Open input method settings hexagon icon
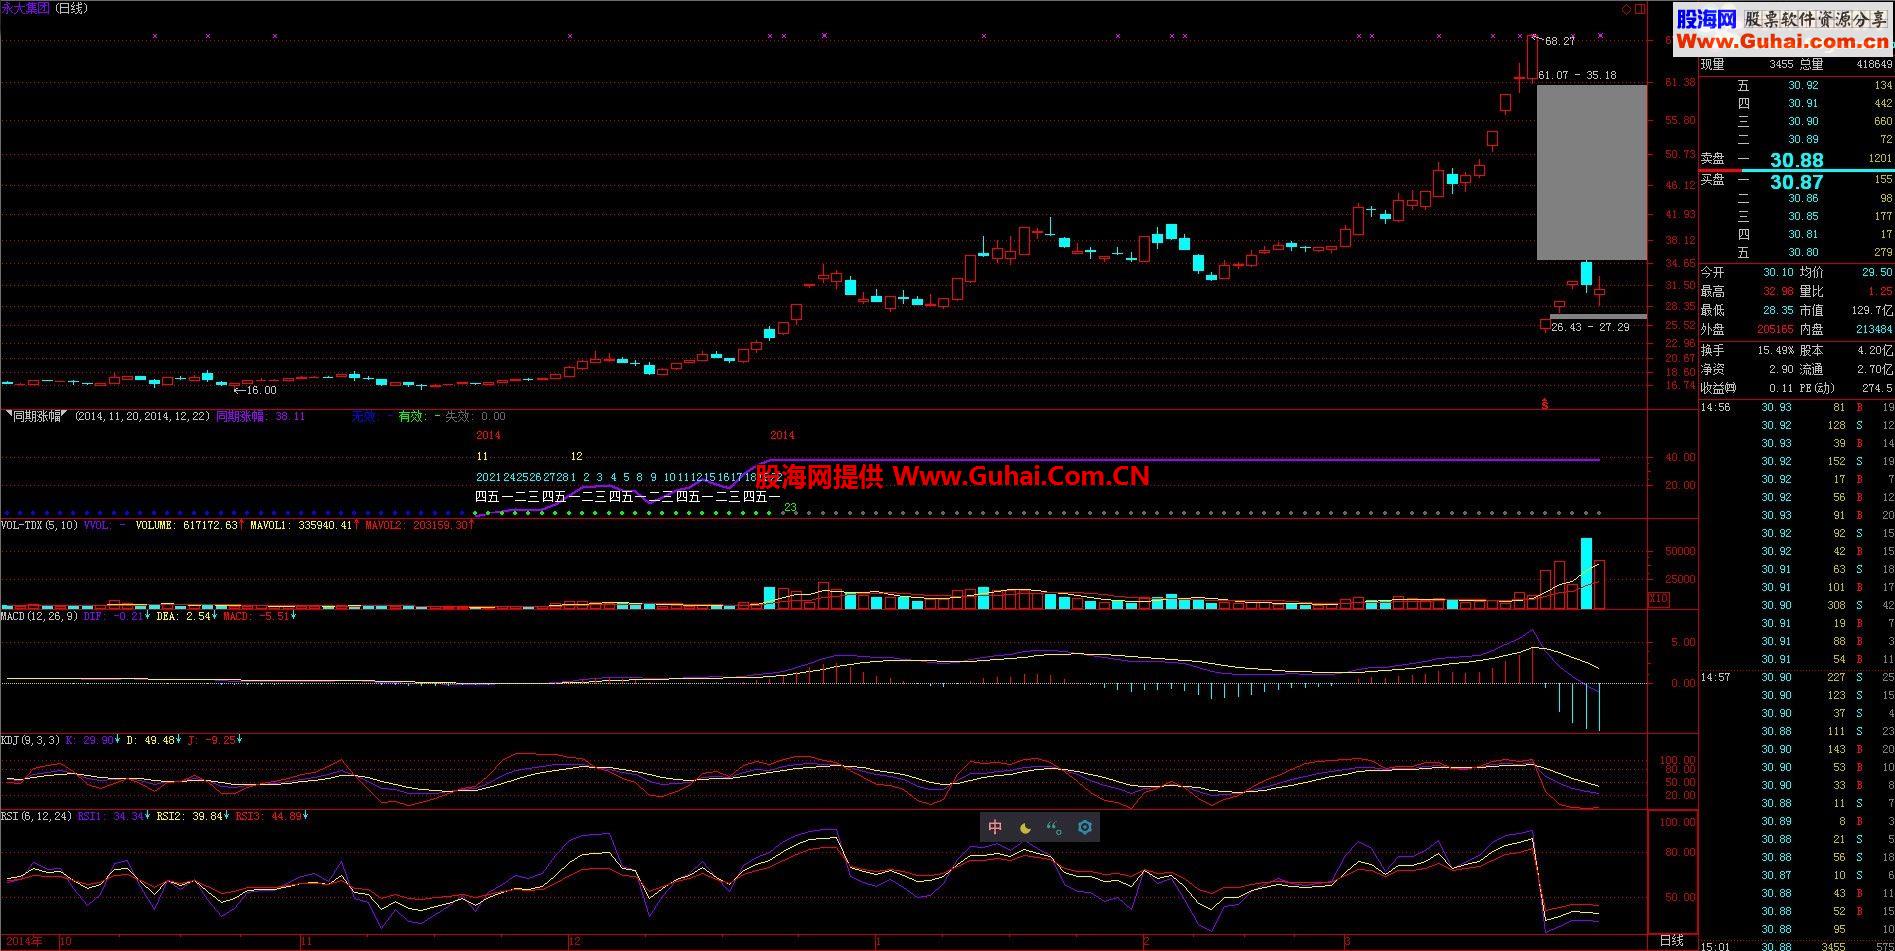The width and height of the screenshot is (1895, 951). pyautogui.click(x=1085, y=827)
